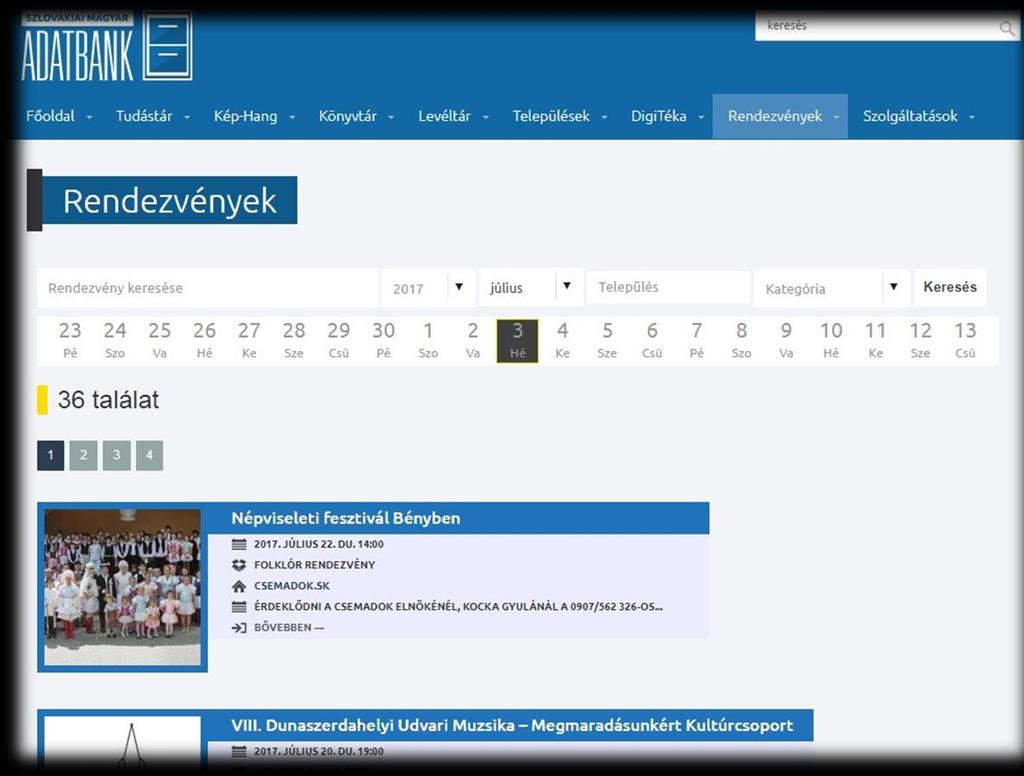Screen dimensions: 1024x776
Task: Select day 30 Pé in calendar strip
Action: click(x=383, y=340)
